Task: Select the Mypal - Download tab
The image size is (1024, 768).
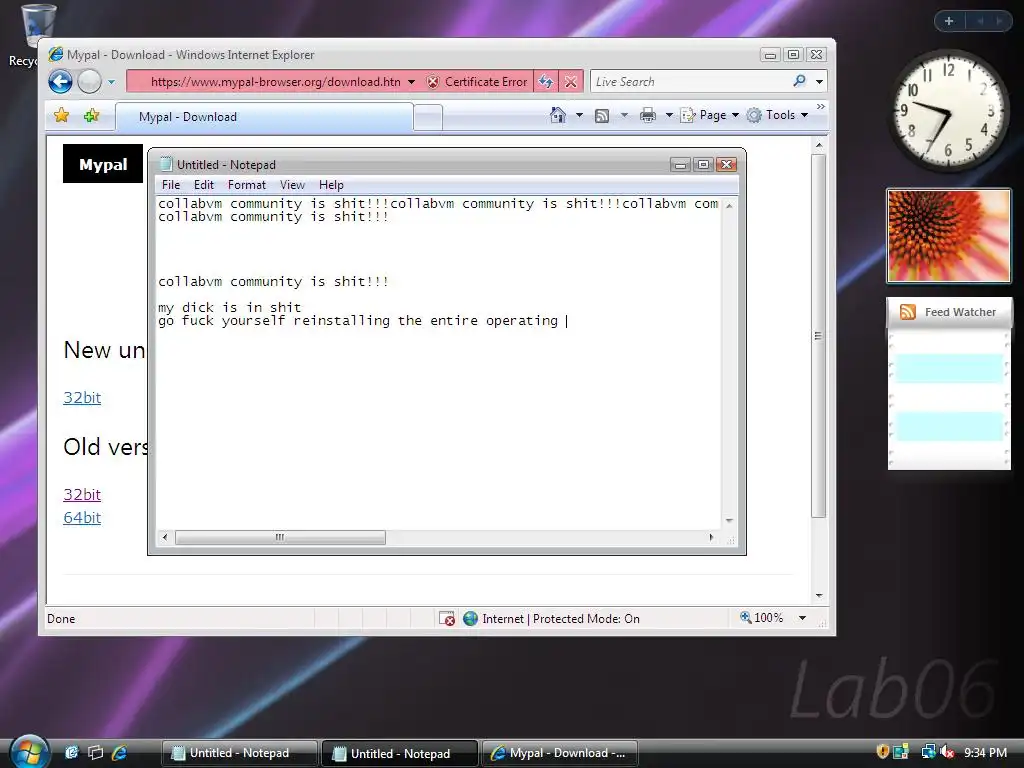Action: [264, 117]
